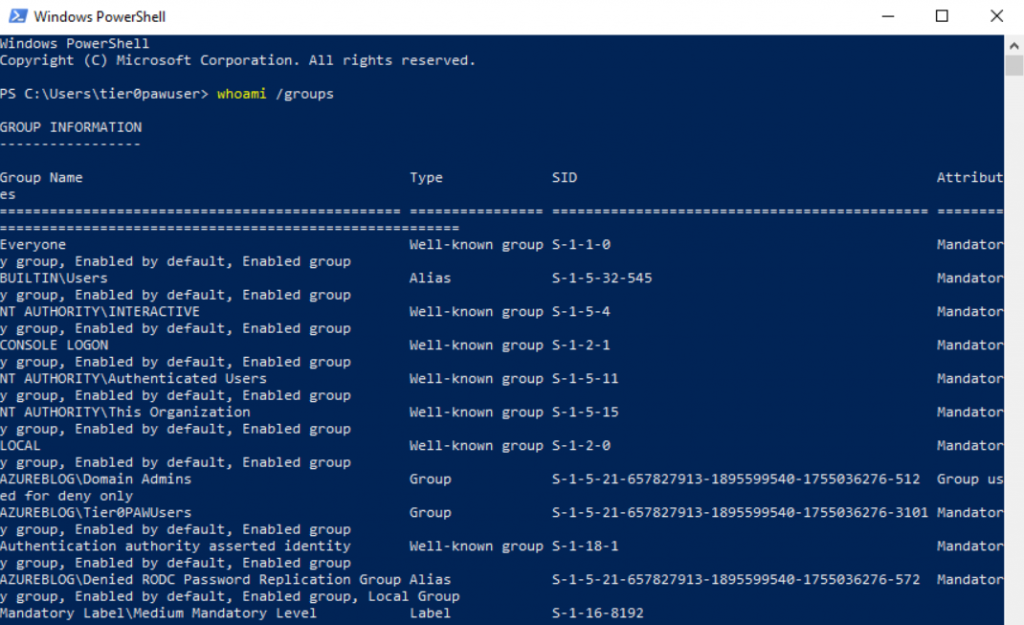Click the BUILTIN\Users group entry
The height and width of the screenshot is (625, 1024).
pos(46,277)
